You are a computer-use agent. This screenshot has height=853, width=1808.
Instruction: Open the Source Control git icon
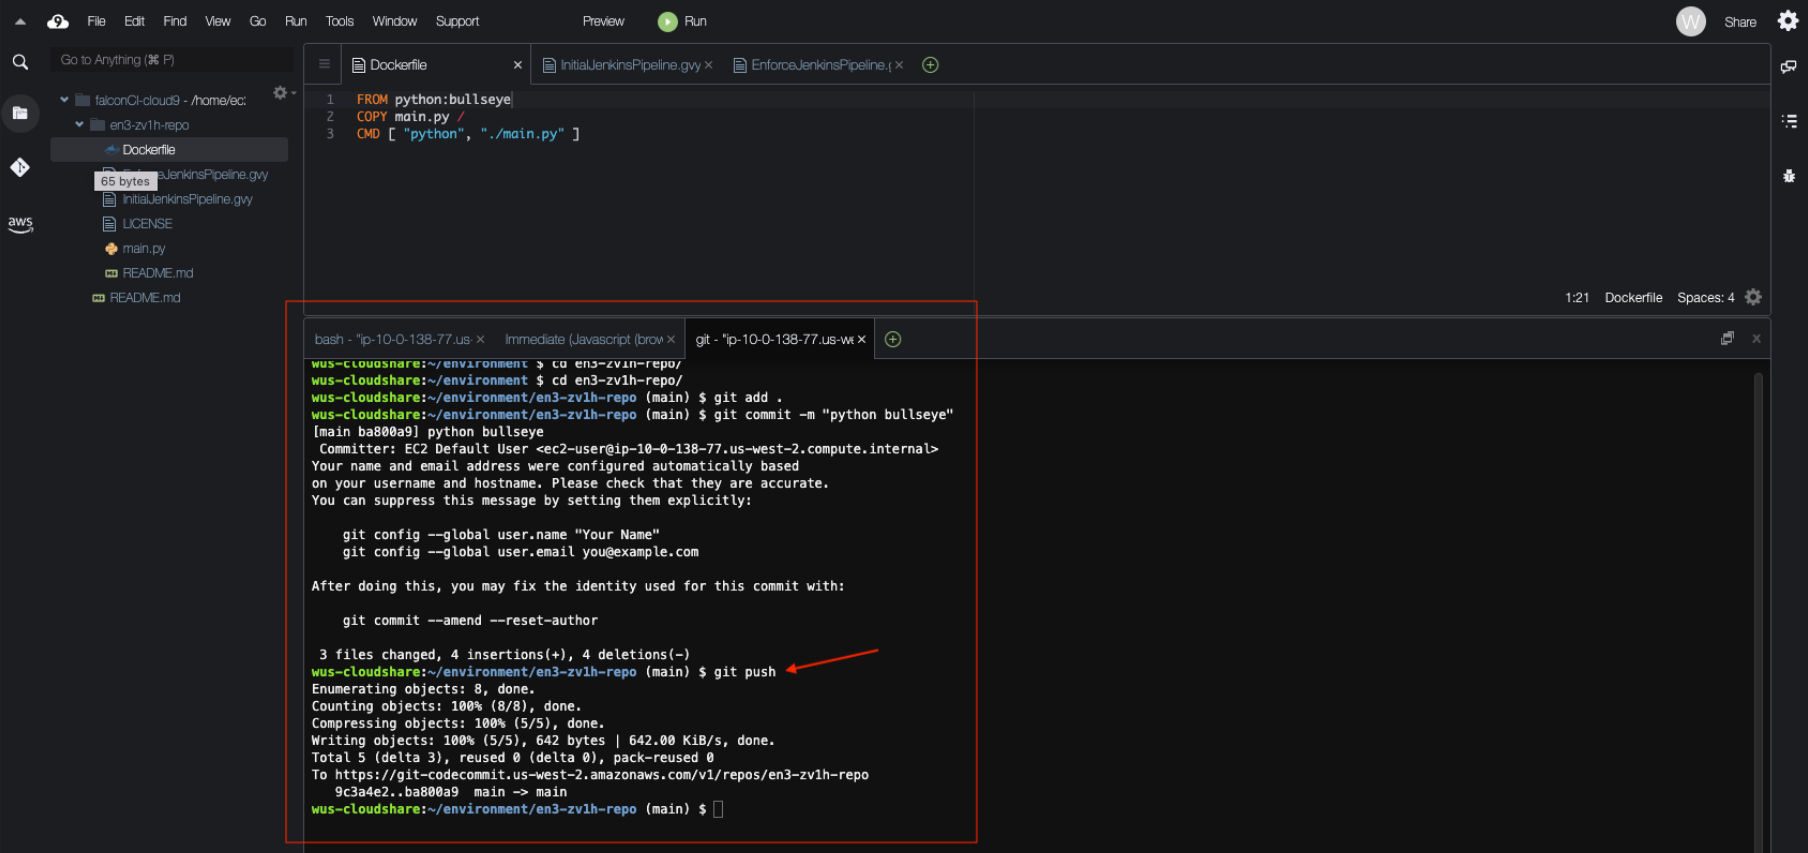(20, 167)
